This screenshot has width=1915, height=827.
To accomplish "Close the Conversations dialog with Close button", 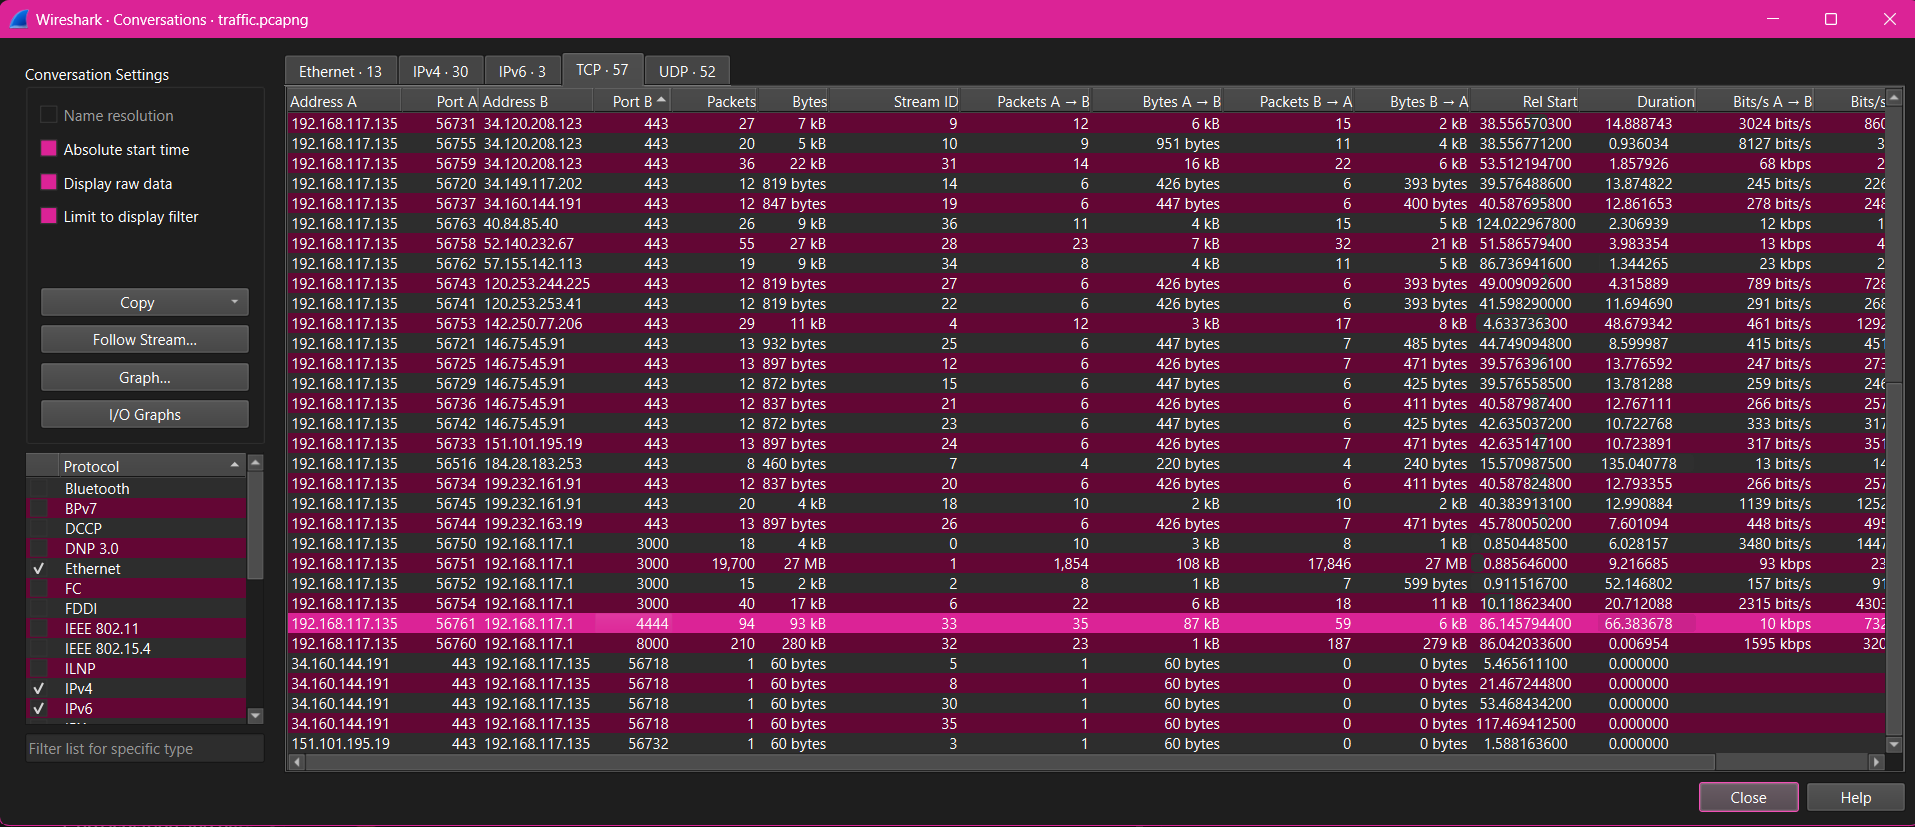I will pos(1749,797).
